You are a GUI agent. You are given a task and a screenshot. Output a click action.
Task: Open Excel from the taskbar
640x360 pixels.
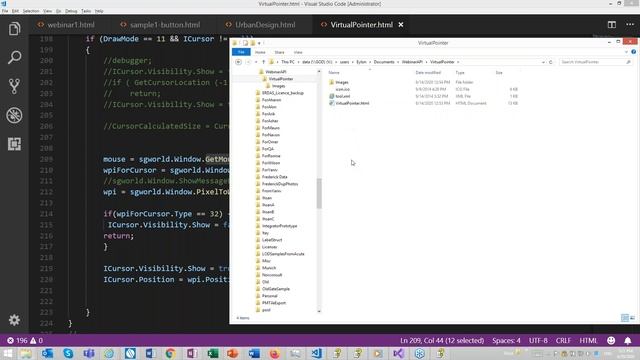[x=213, y=353]
